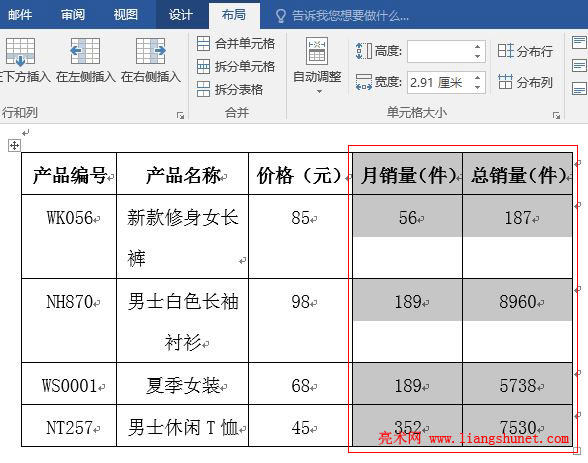Open the AutoFit (自动调整) dropdown

(x=317, y=66)
